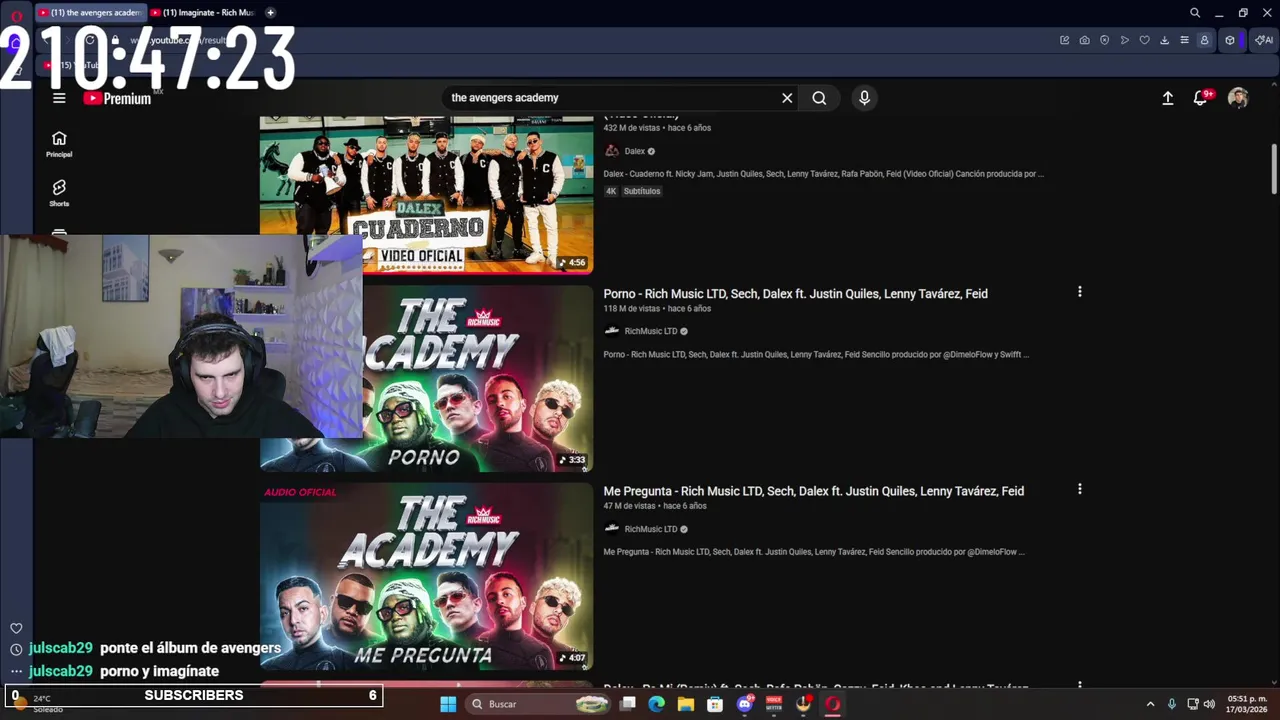Open File Explorer from the taskbar

click(685, 704)
